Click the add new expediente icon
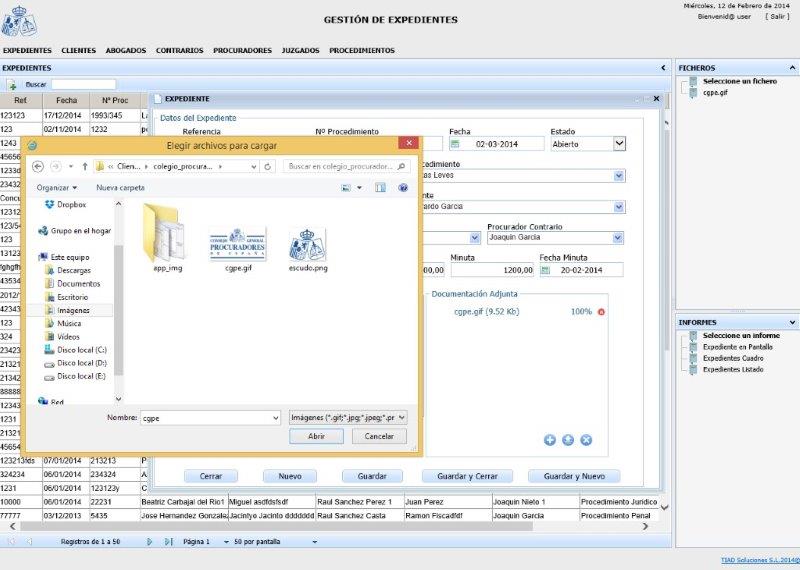The width and height of the screenshot is (800, 570). (12, 85)
